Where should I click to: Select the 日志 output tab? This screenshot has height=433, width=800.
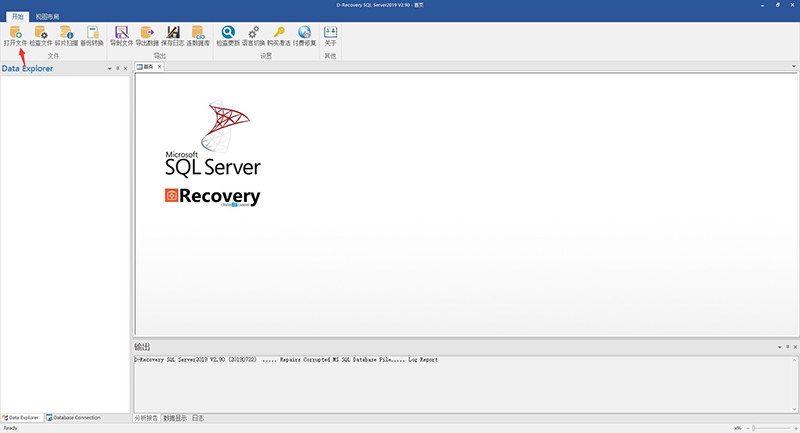(x=198, y=418)
